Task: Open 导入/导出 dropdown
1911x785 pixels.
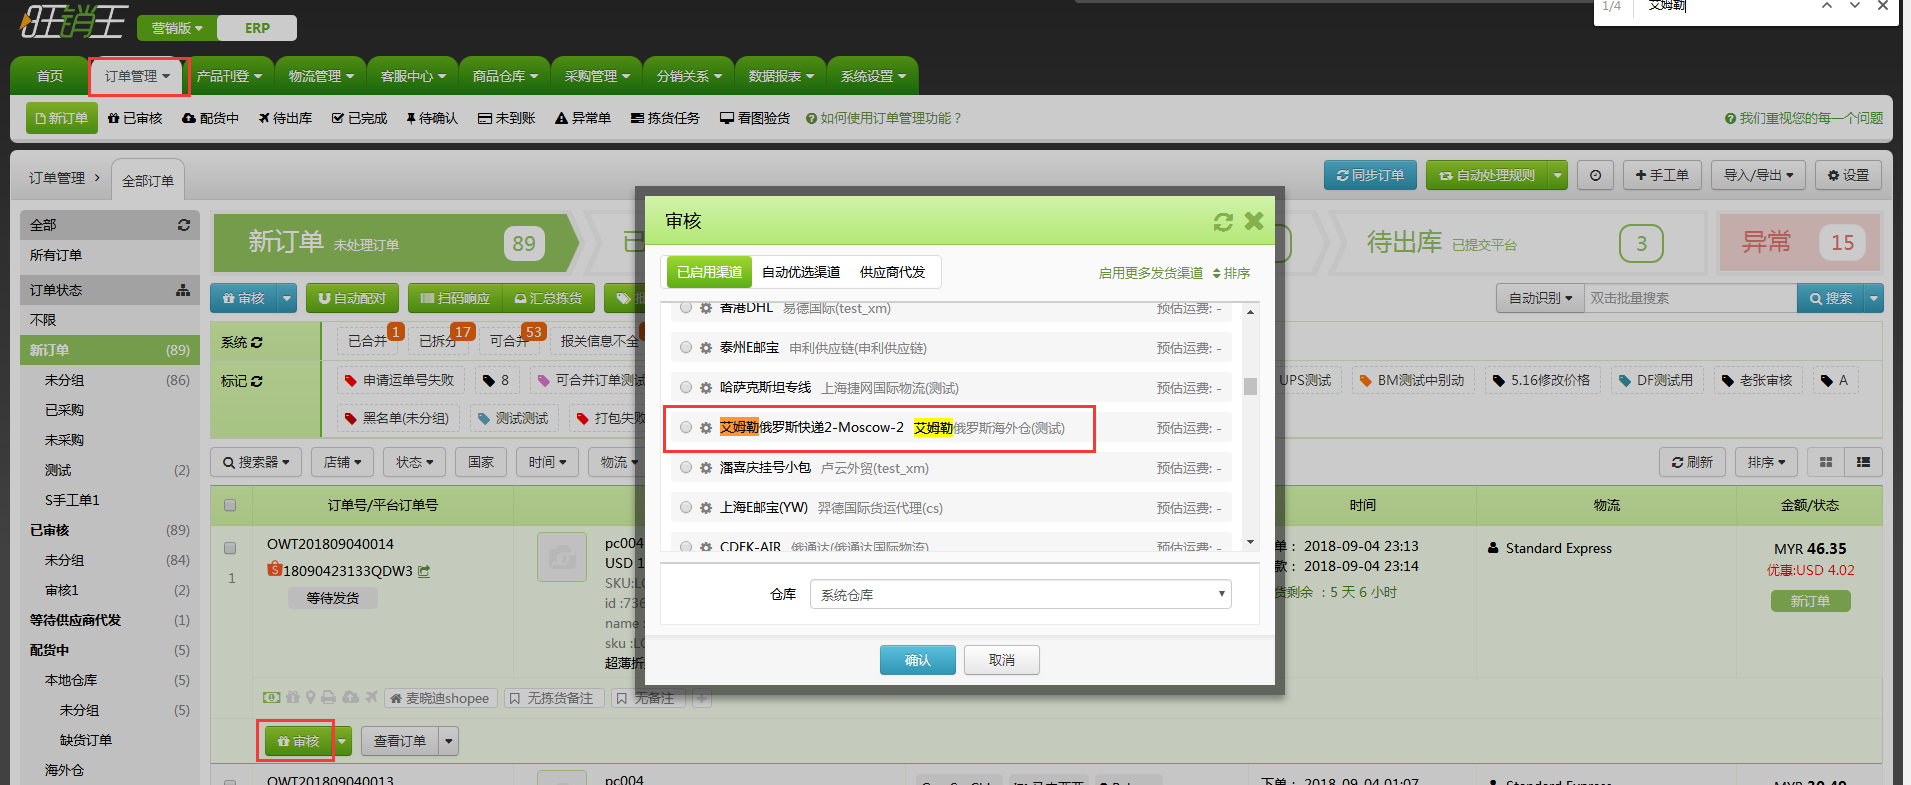Action: (x=1758, y=175)
